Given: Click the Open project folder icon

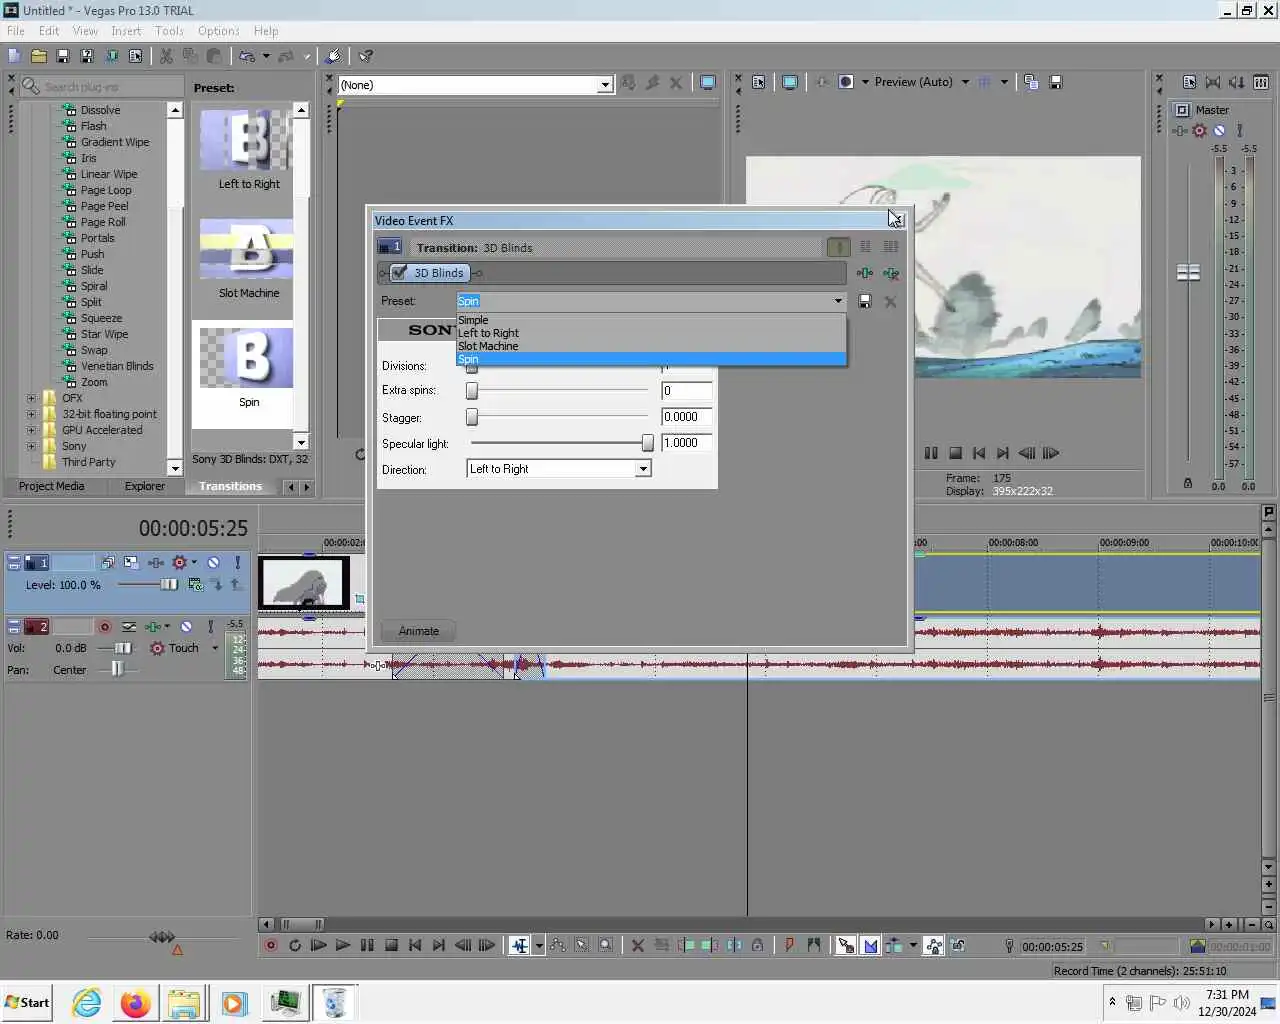Looking at the screenshot, I should 39,56.
